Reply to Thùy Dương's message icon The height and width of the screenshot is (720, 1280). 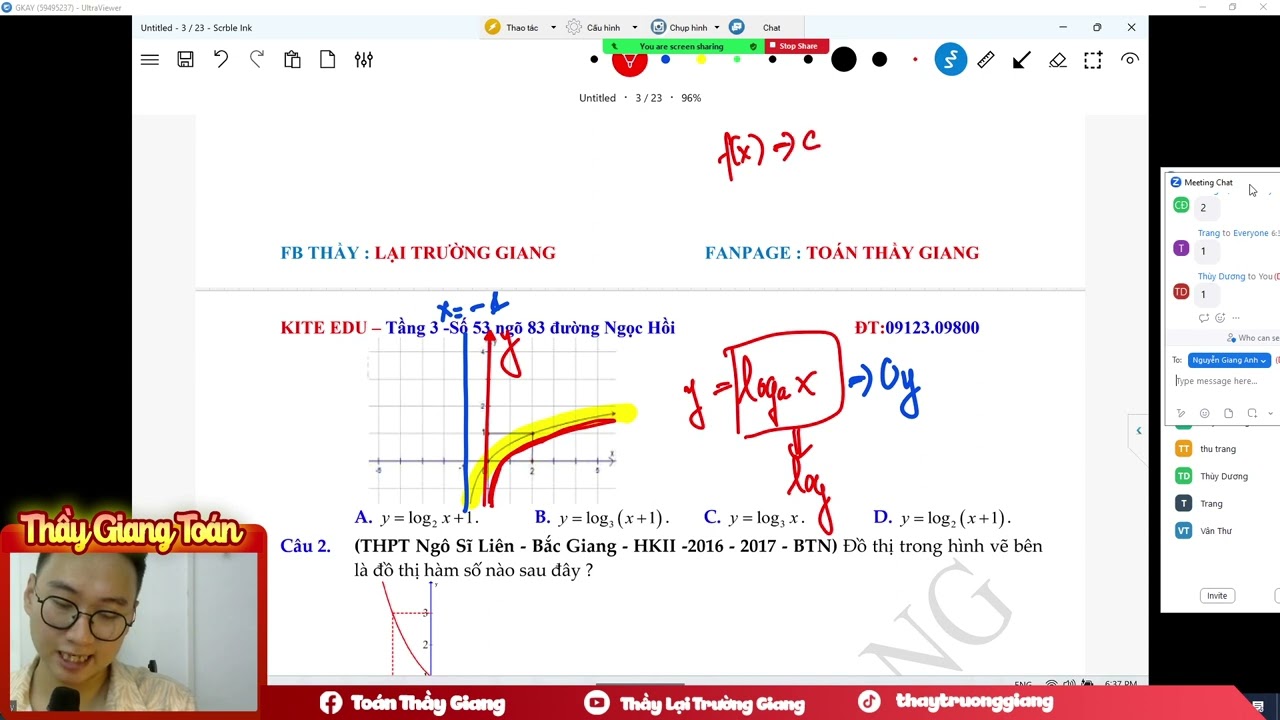(x=1204, y=318)
